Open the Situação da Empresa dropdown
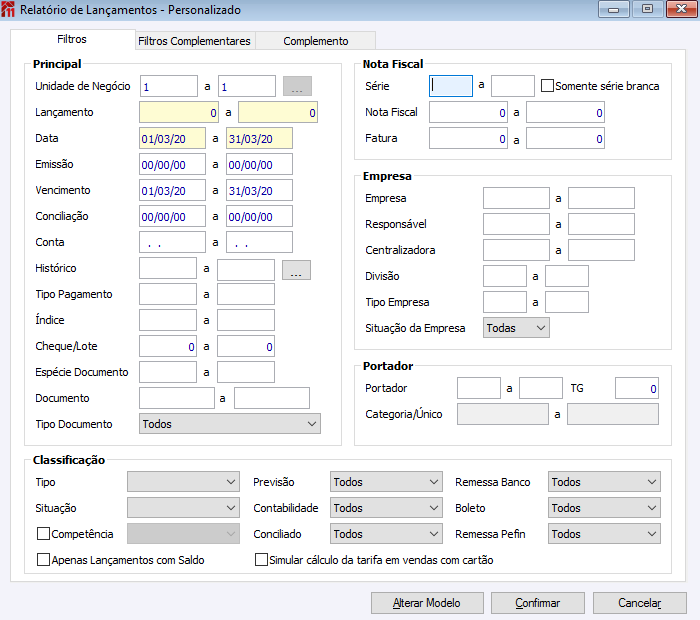Viewport: 700px width, 620px height. [516, 328]
